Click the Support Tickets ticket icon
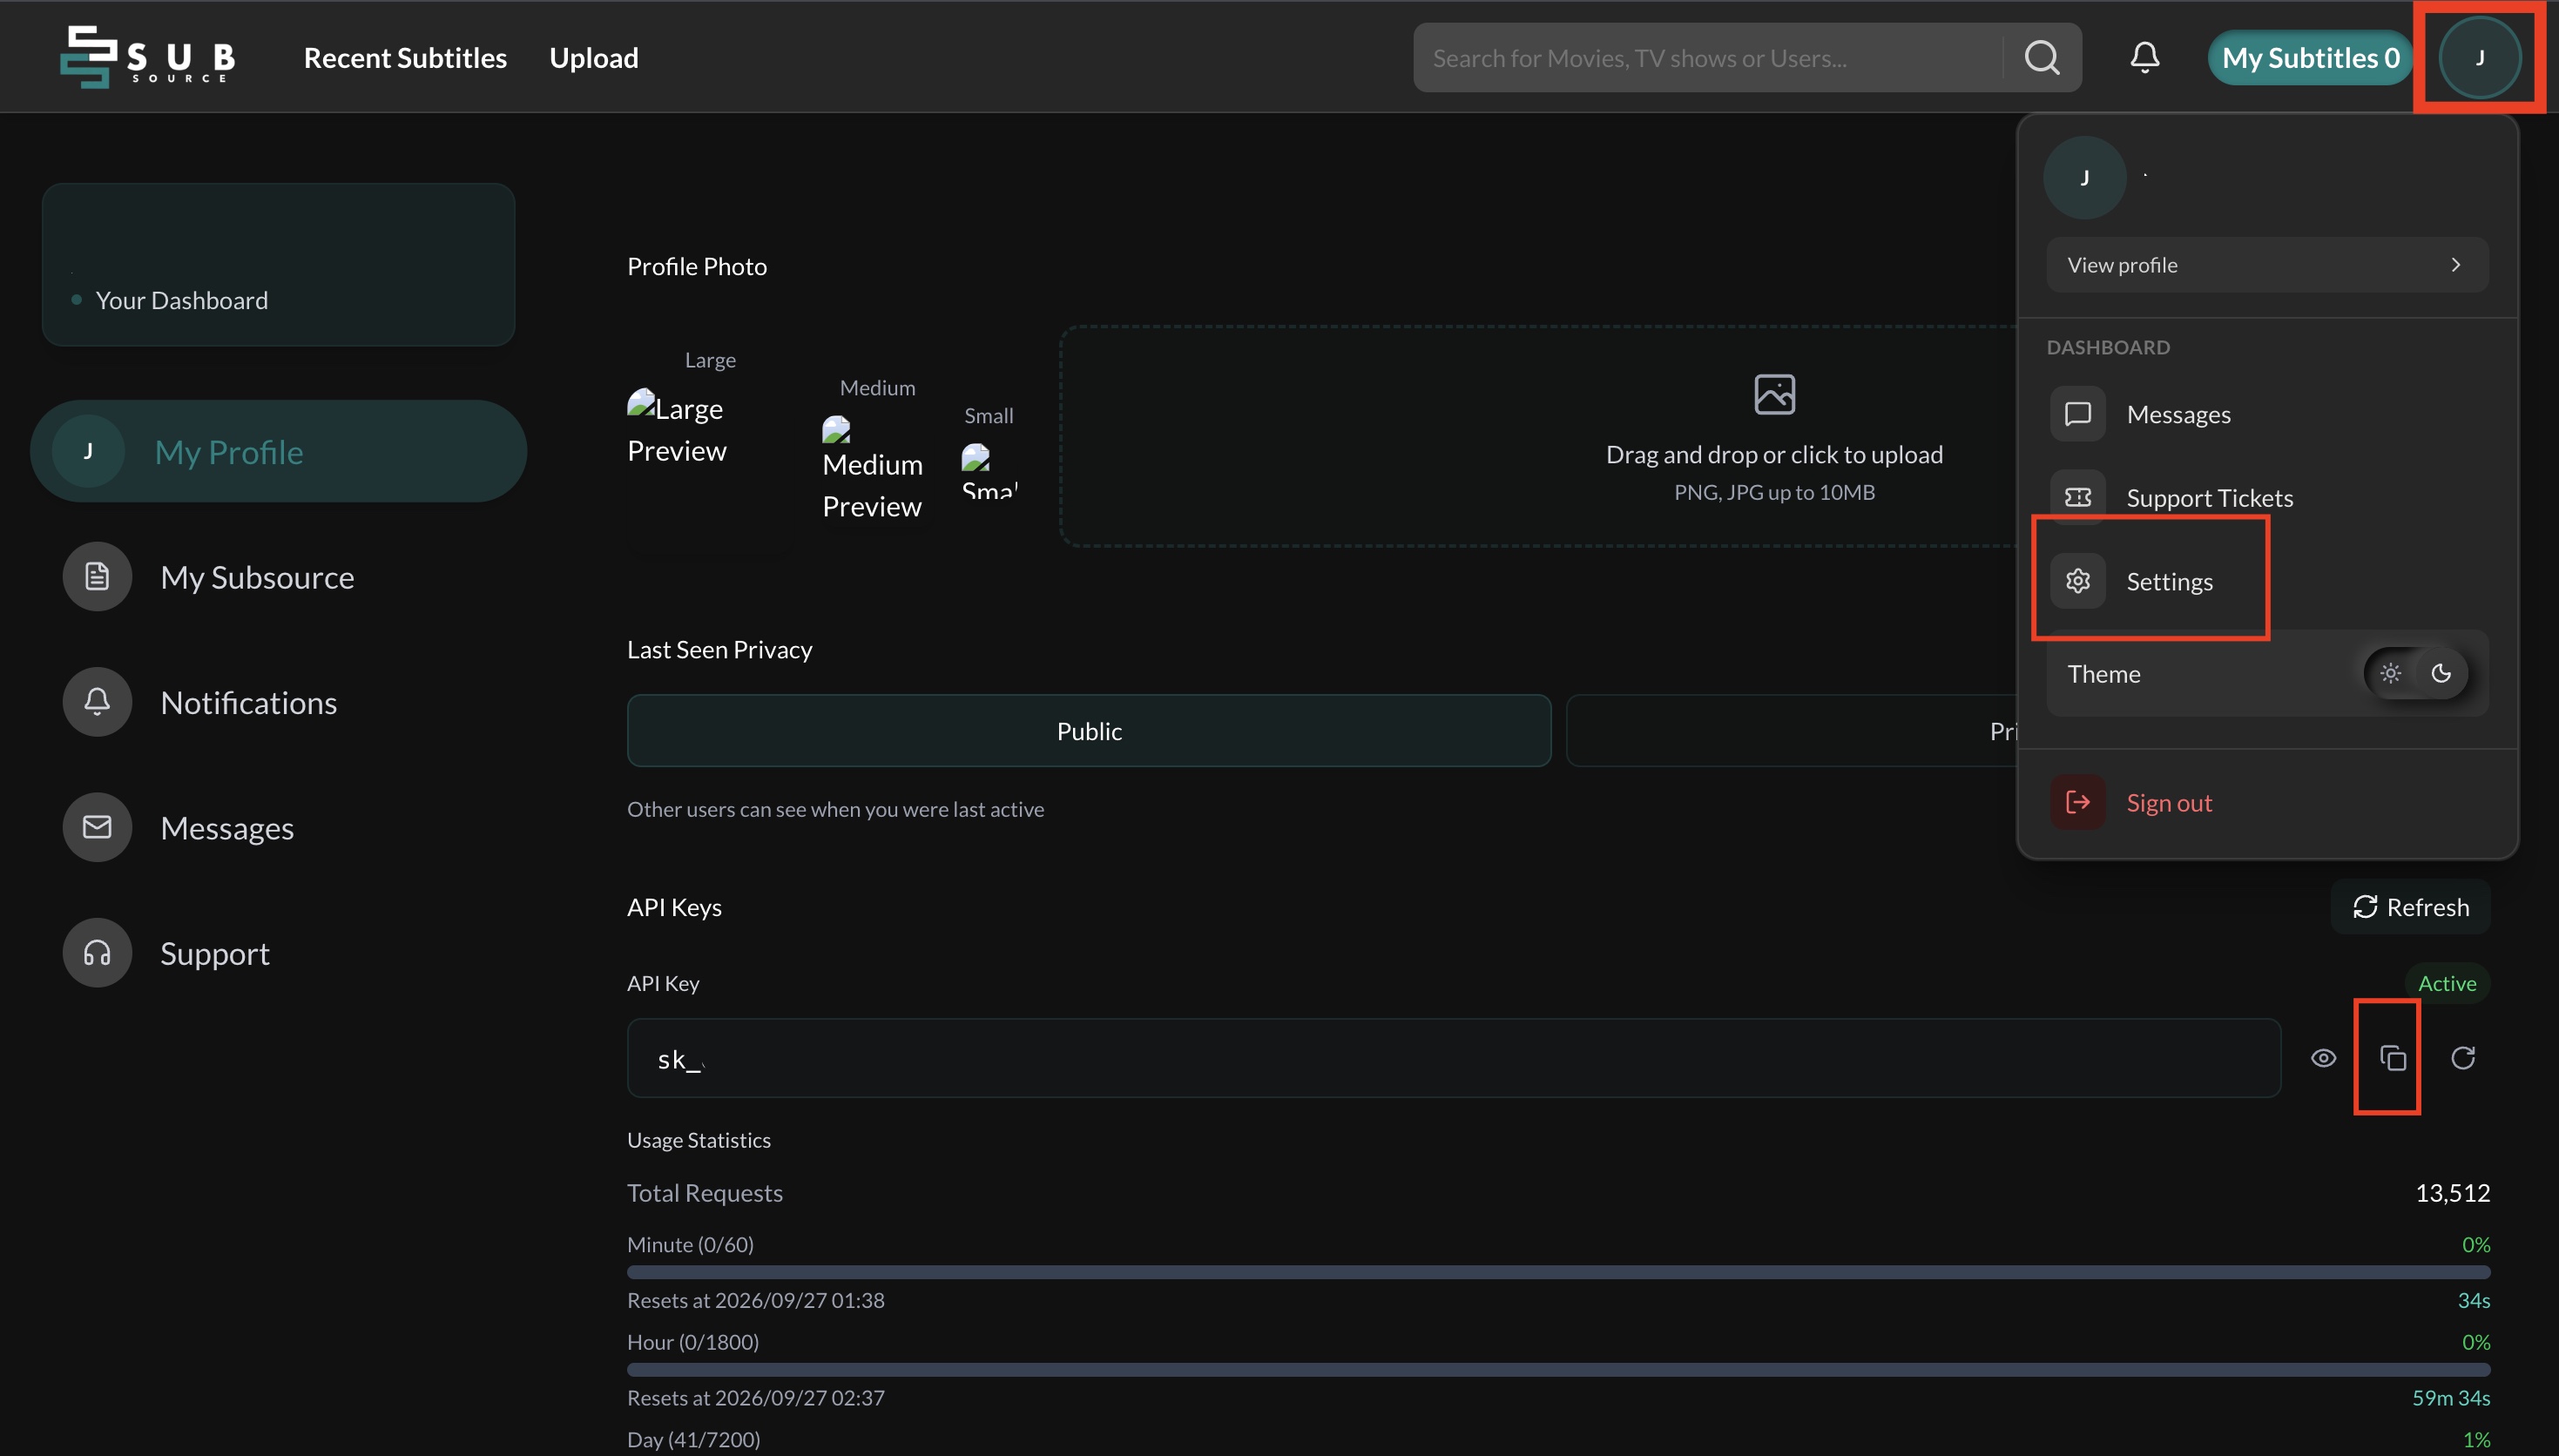The width and height of the screenshot is (2559, 1456). click(x=2077, y=497)
